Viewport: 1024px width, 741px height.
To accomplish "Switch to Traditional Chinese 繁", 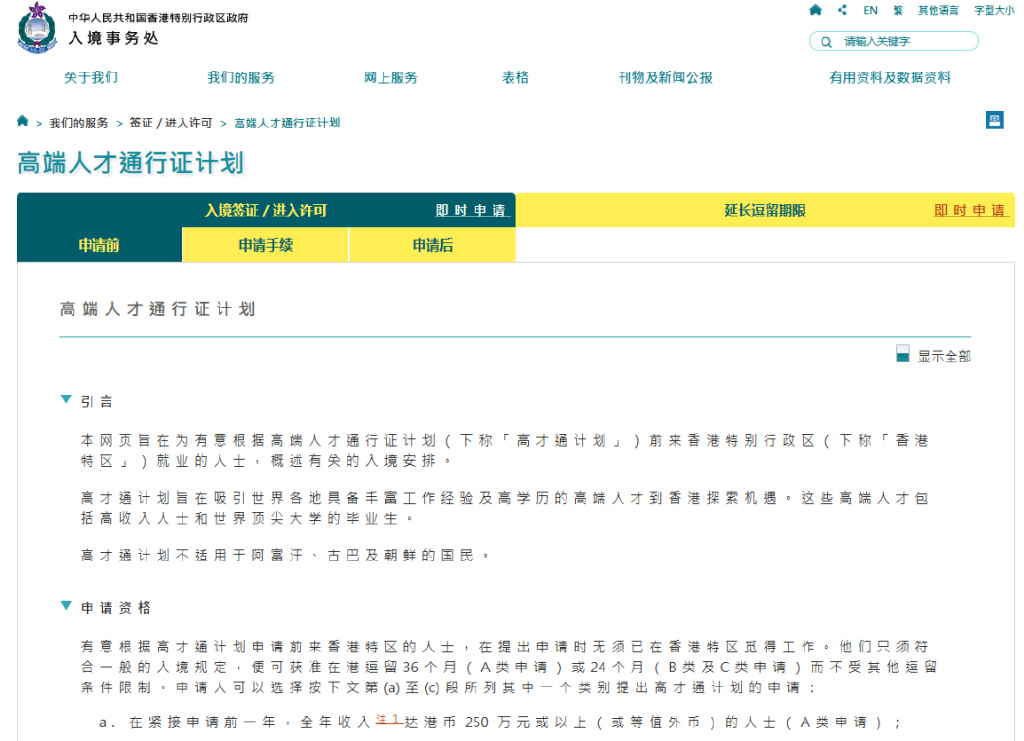I will (898, 10).
